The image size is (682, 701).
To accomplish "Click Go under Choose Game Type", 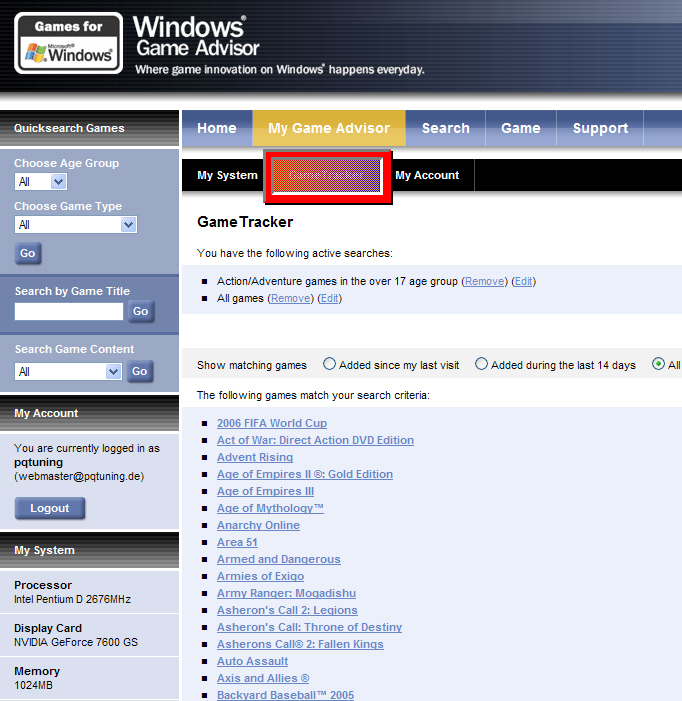I will [28, 253].
